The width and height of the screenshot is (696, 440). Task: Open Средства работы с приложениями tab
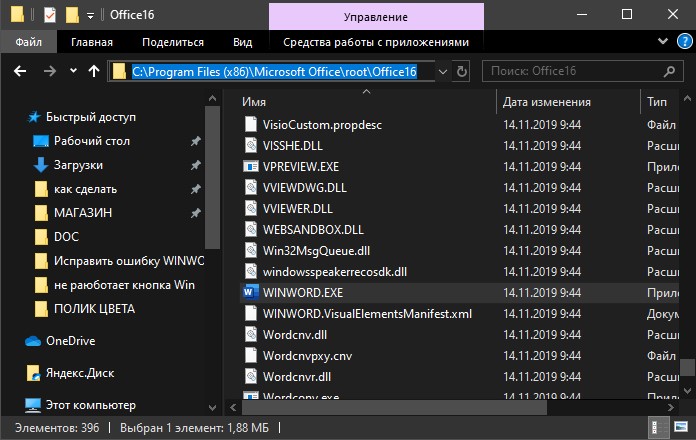376,42
